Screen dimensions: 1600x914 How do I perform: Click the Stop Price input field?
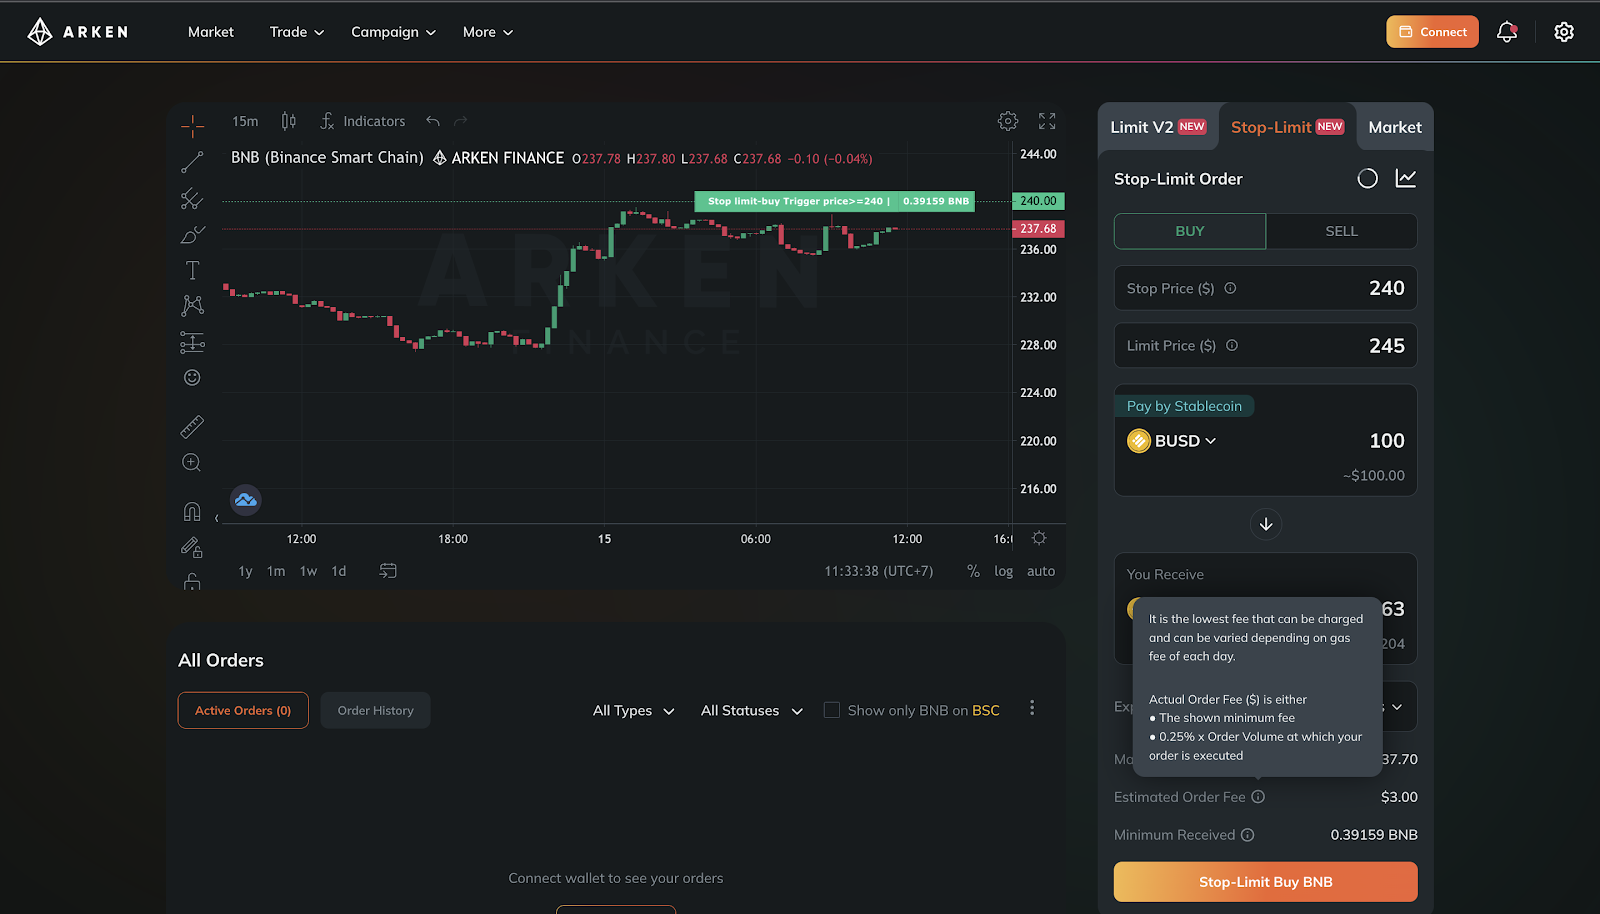[x=1266, y=288]
